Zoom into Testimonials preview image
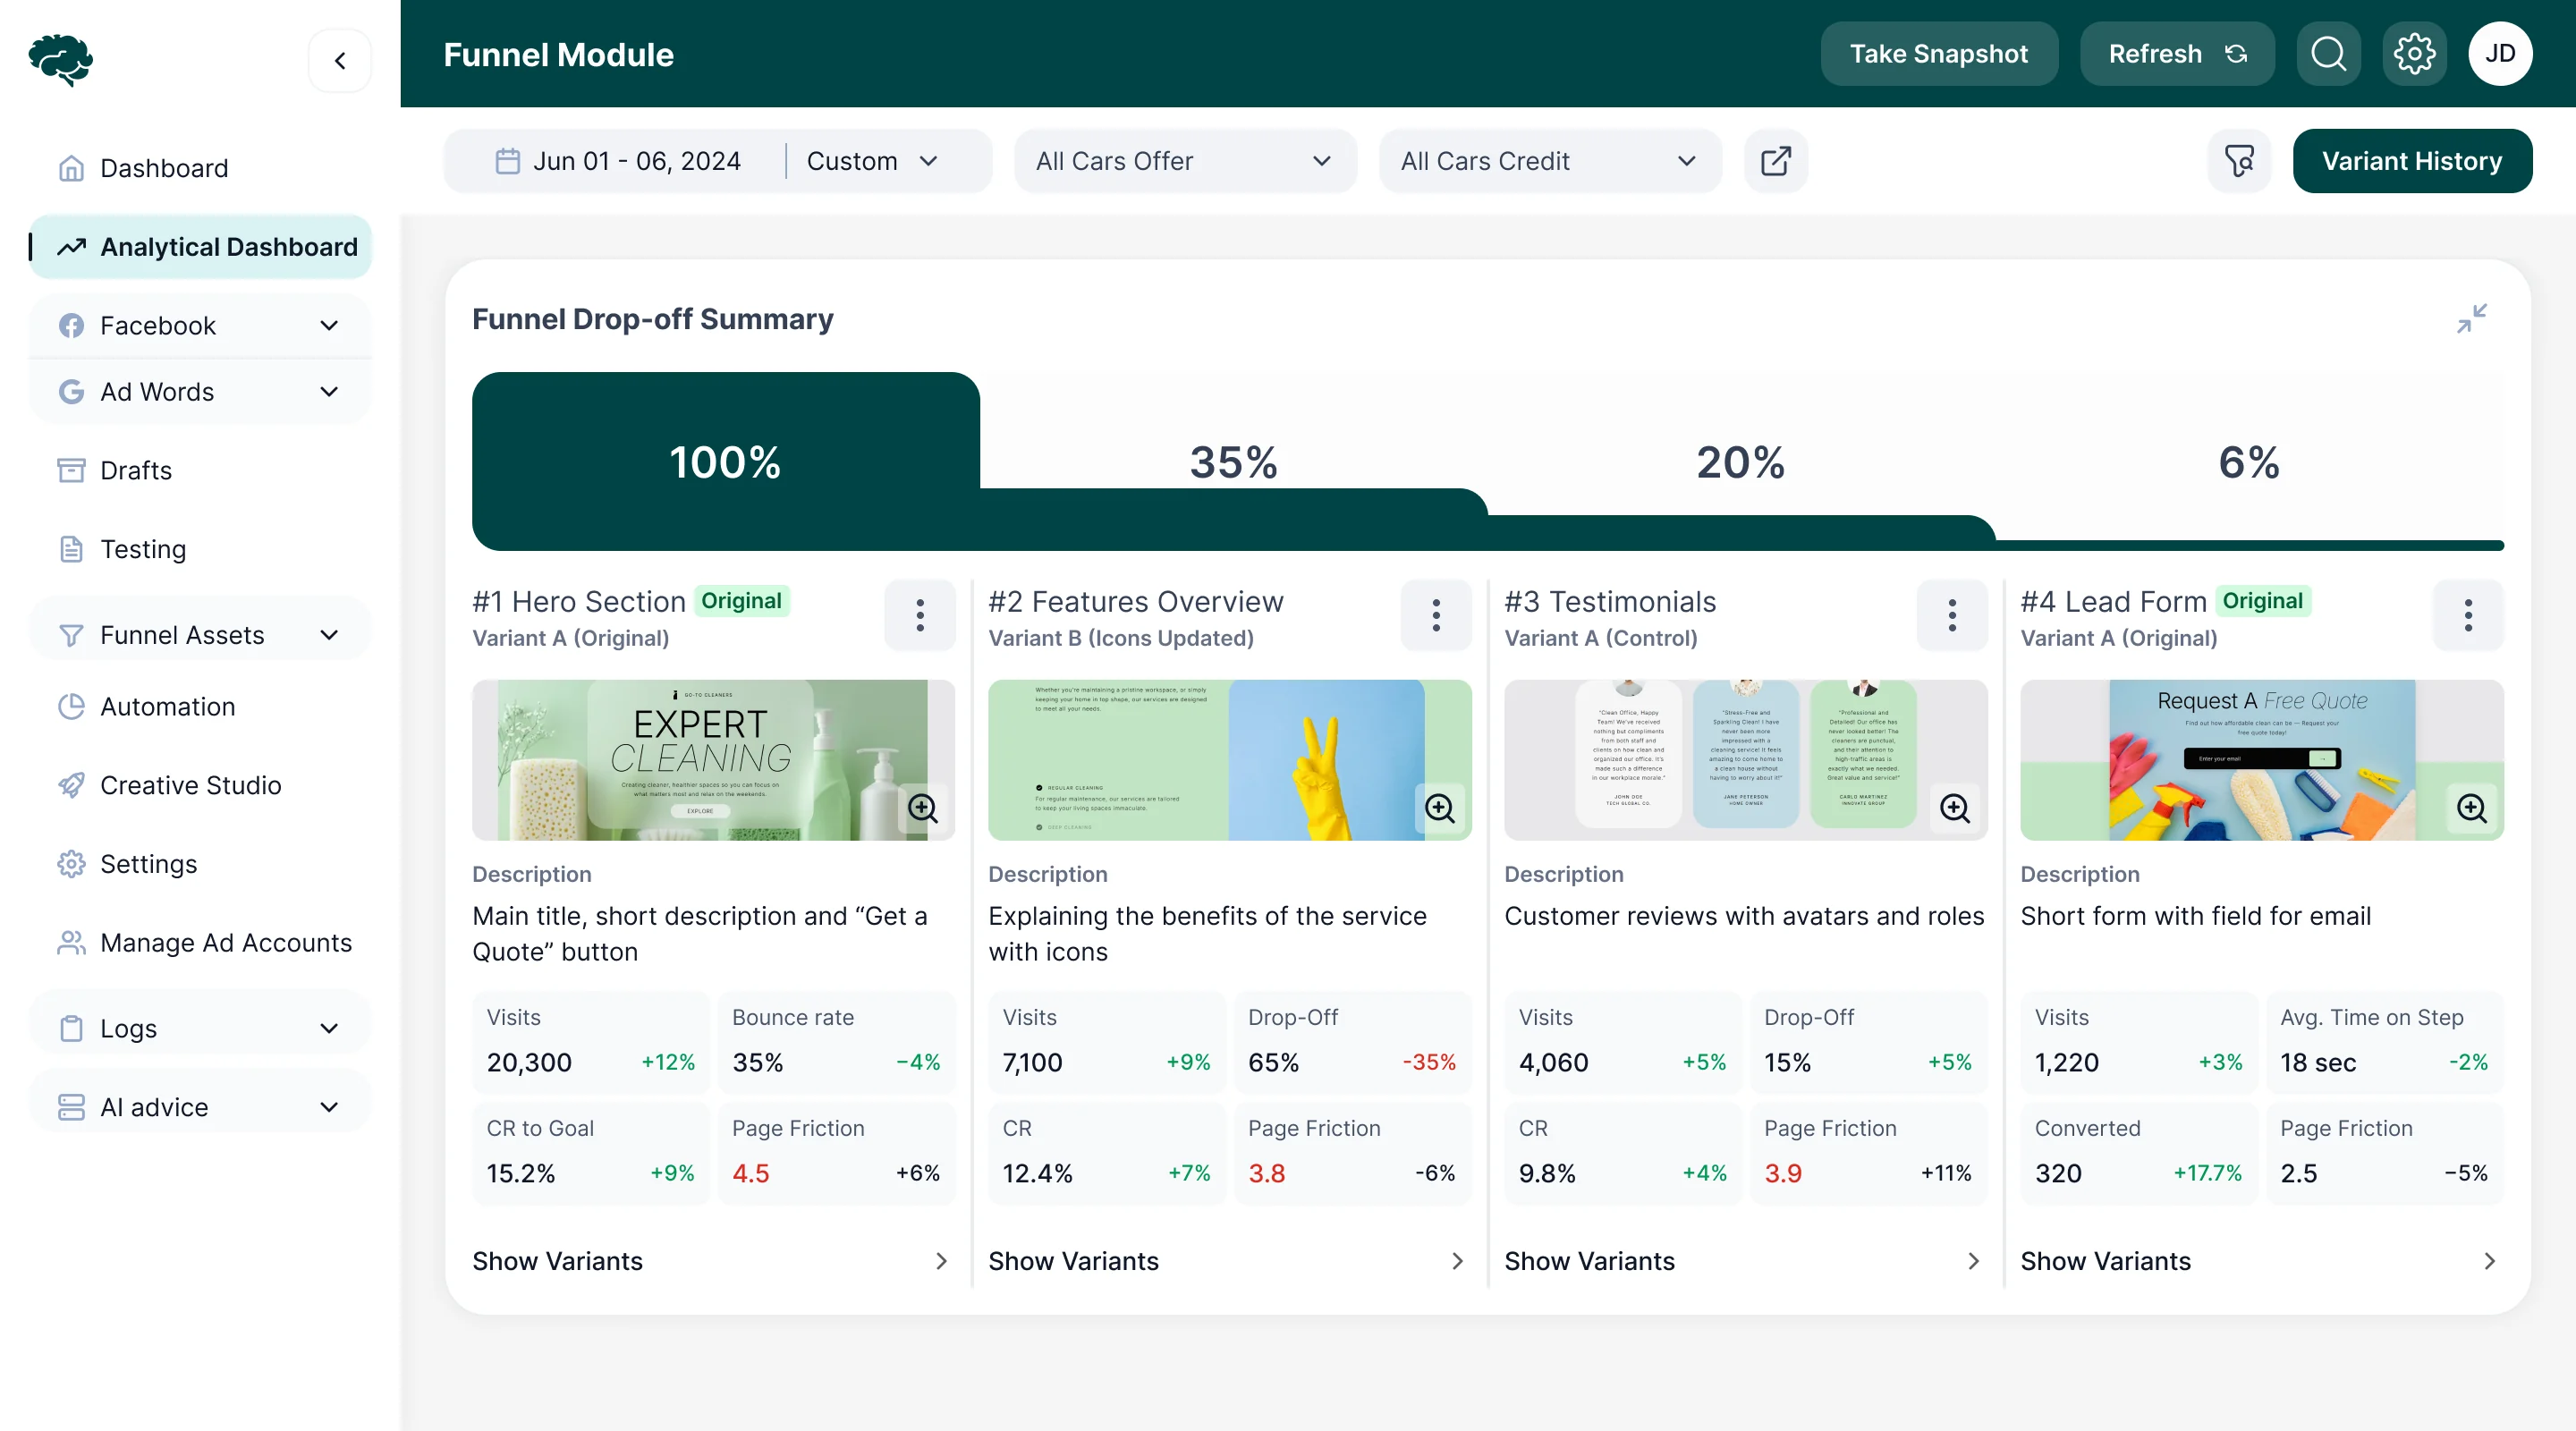The image size is (2576, 1431). point(1955,808)
